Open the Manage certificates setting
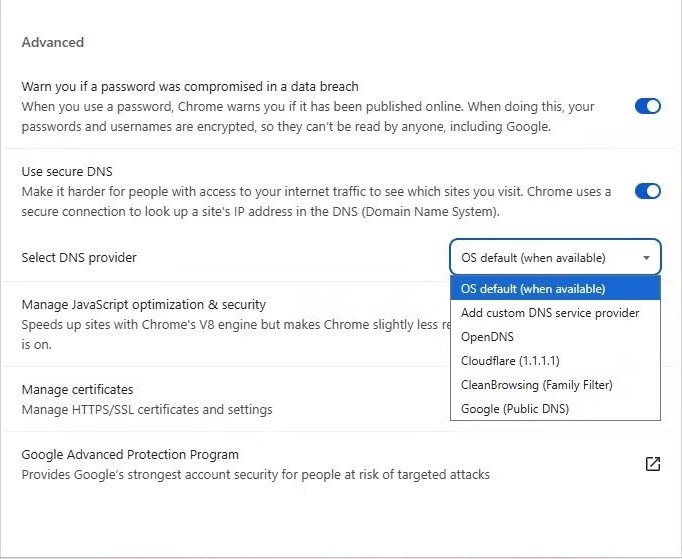The height and width of the screenshot is (559, 682). tap(77, 389)
